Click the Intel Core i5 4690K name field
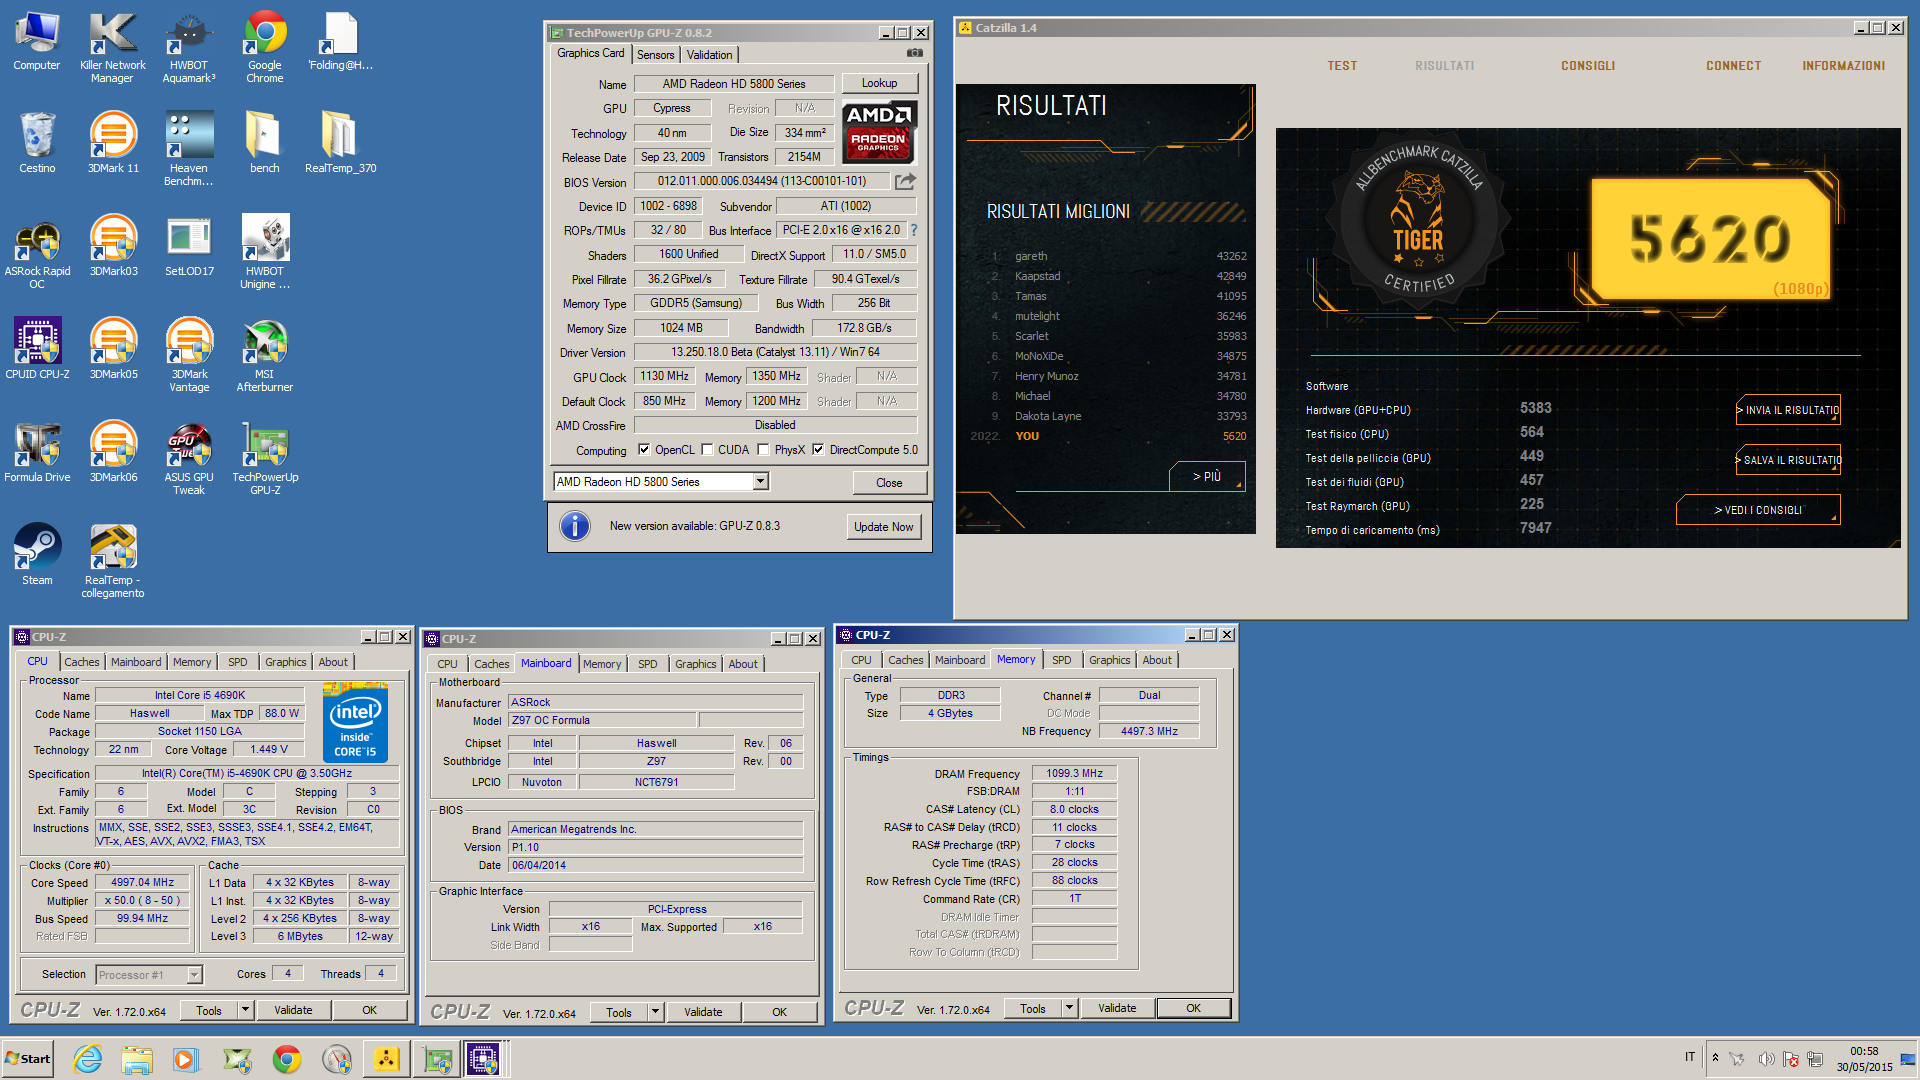The height and width of the screenshot is (1080, 1920). click(199, 695)
